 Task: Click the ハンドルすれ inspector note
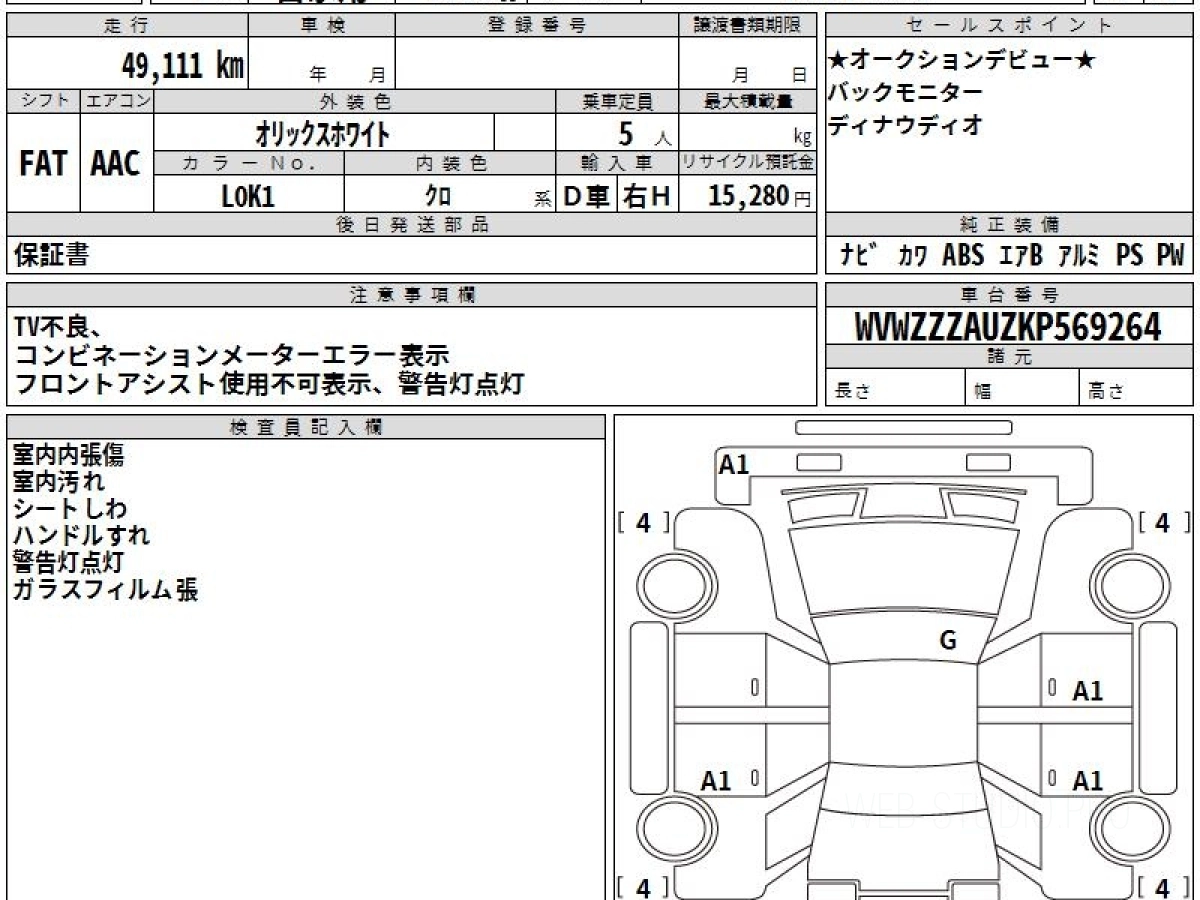[81, 536]
